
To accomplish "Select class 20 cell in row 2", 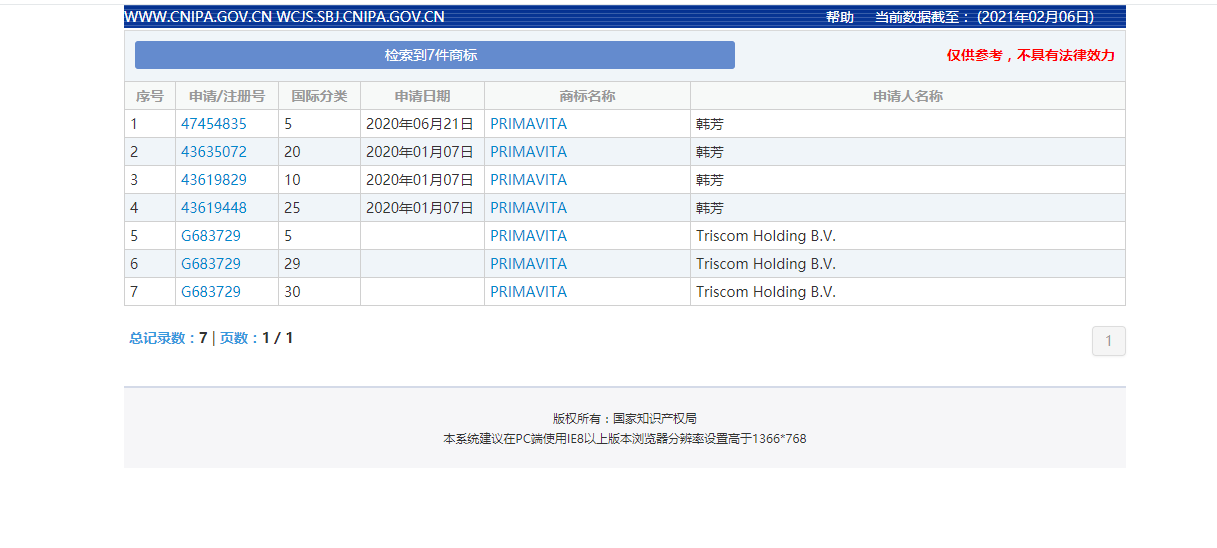I will click(319, 152).
